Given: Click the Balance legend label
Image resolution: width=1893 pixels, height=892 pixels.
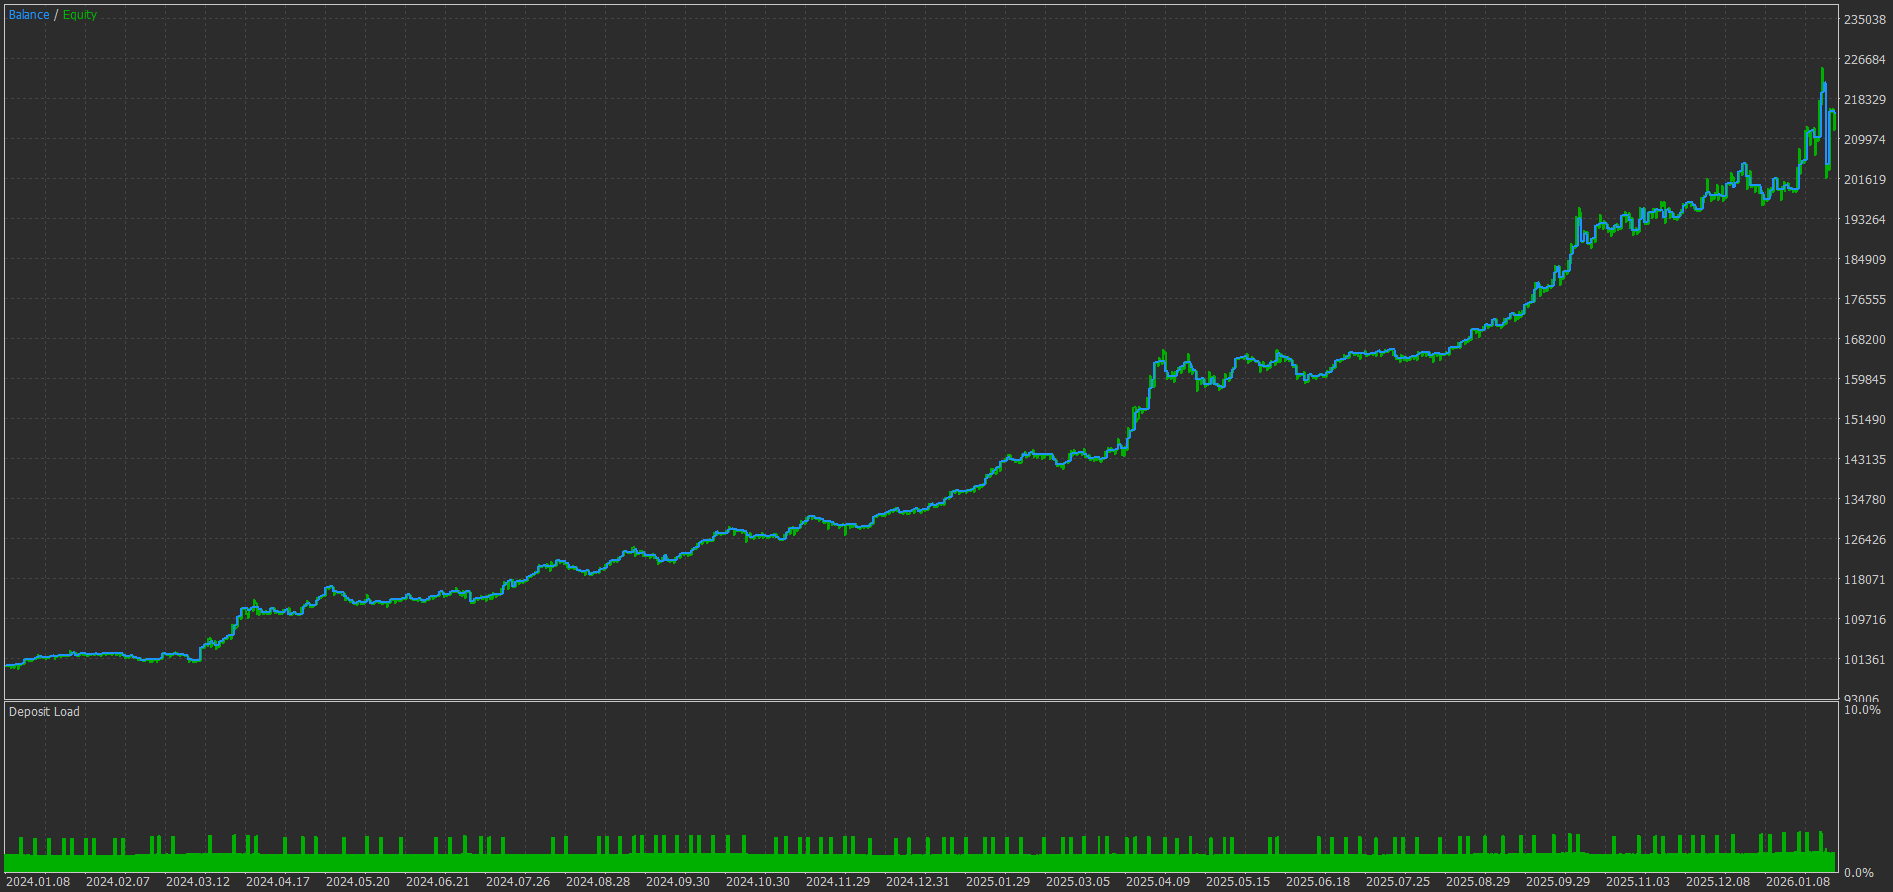Looking at the screenshot, I should click(29, 15).
